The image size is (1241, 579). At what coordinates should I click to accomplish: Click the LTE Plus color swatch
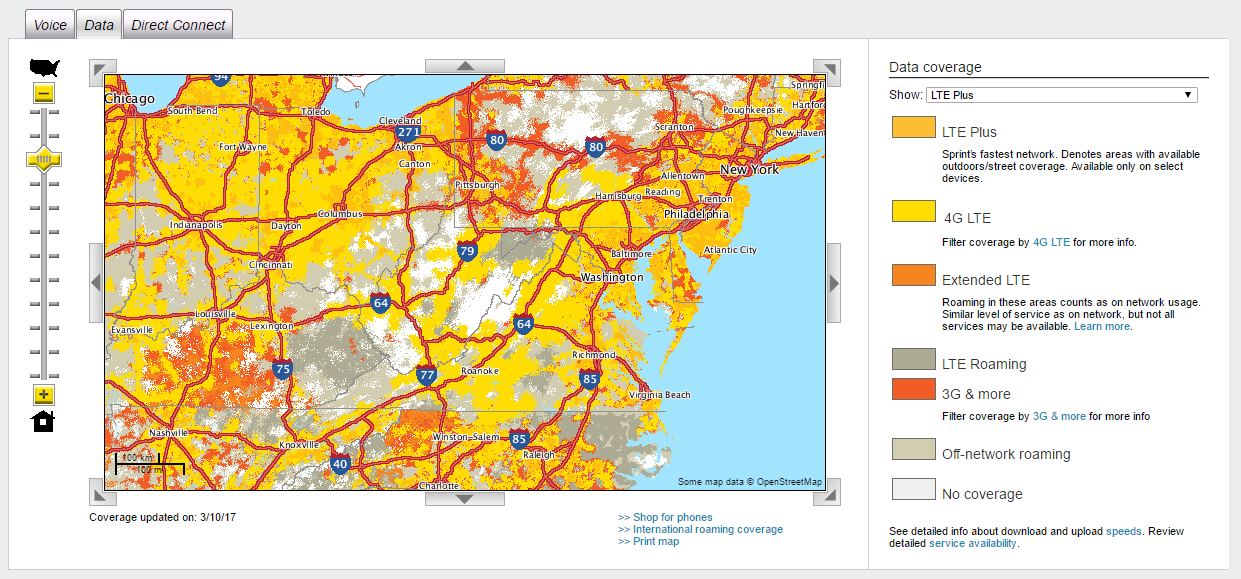tap(914, 128)
